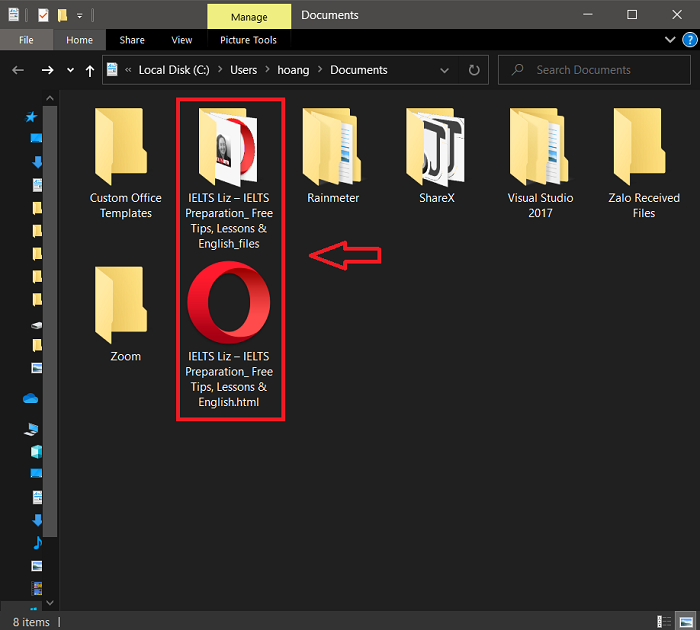Navigate to hoang breadcrumb

[x=293, y=70]
